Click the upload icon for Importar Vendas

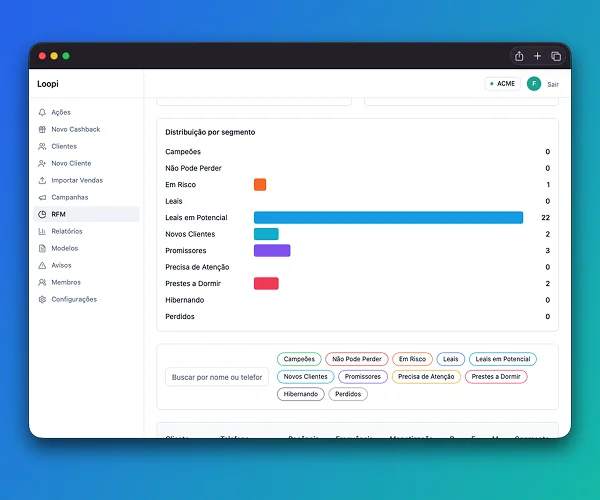[42, 180]
